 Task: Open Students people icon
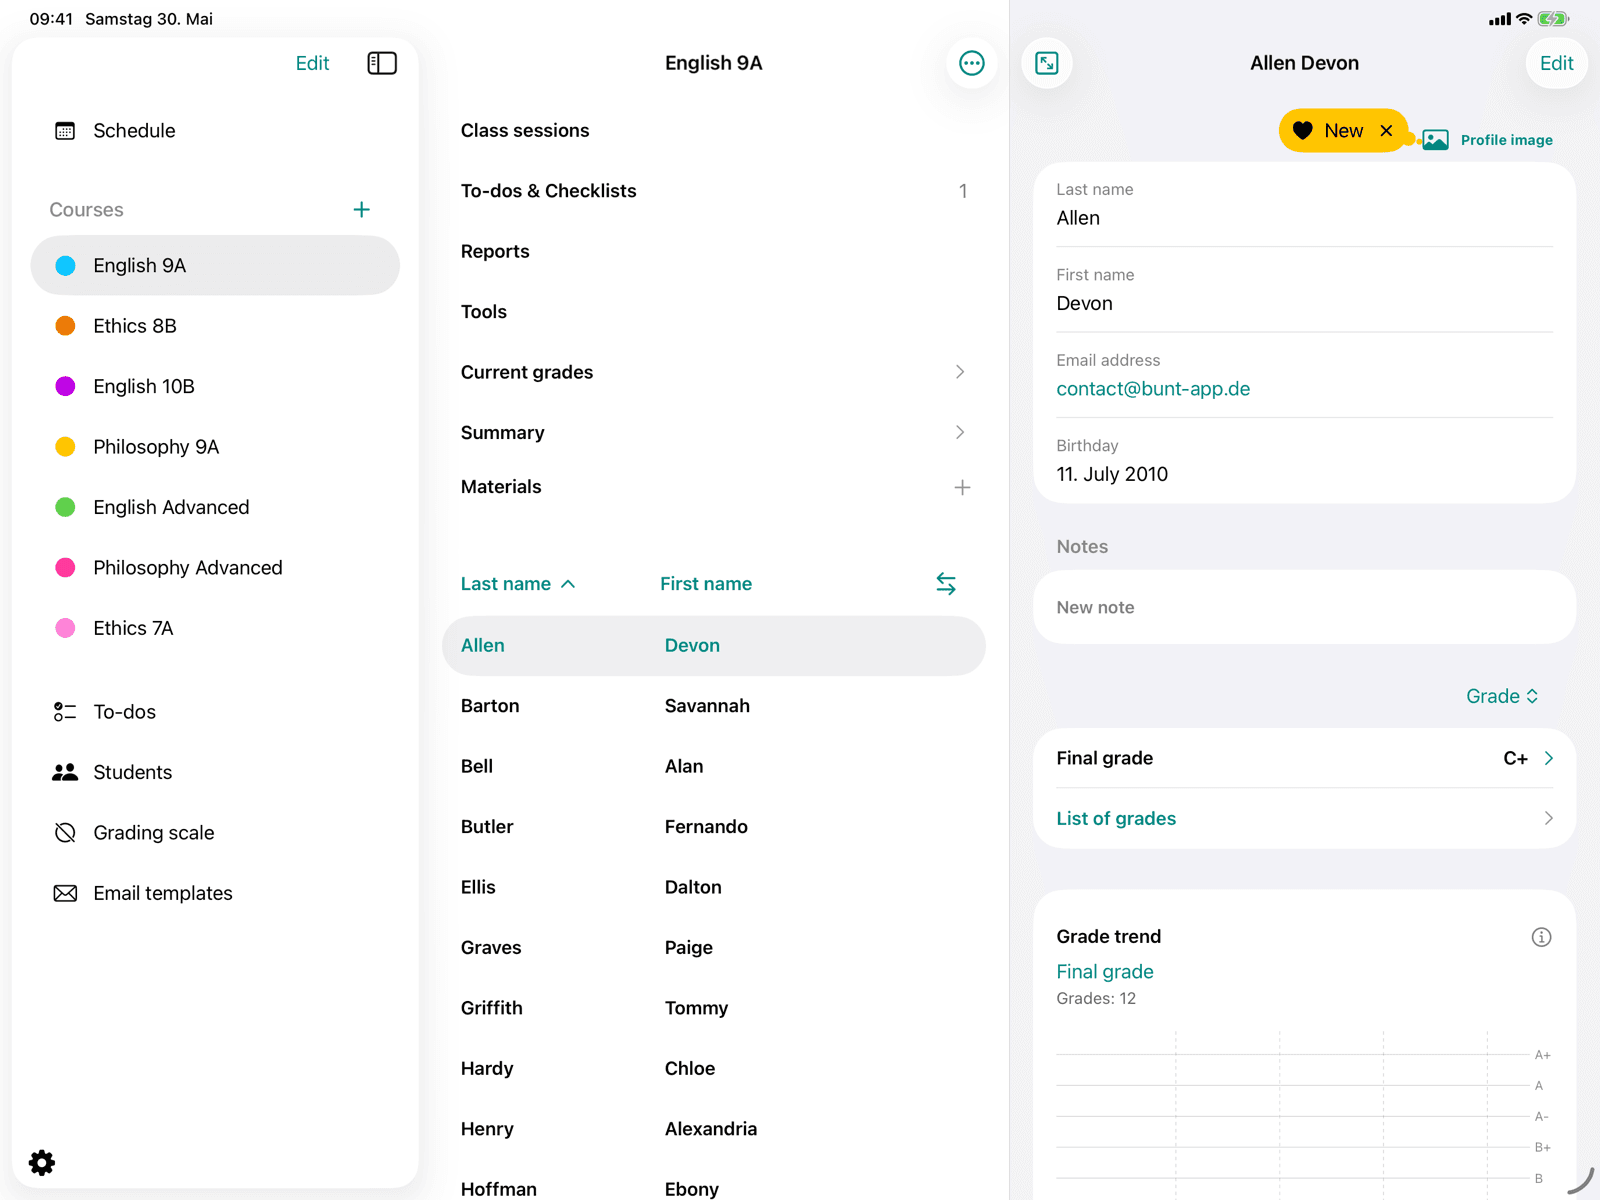pyautogui.click(x=65, y=772)
